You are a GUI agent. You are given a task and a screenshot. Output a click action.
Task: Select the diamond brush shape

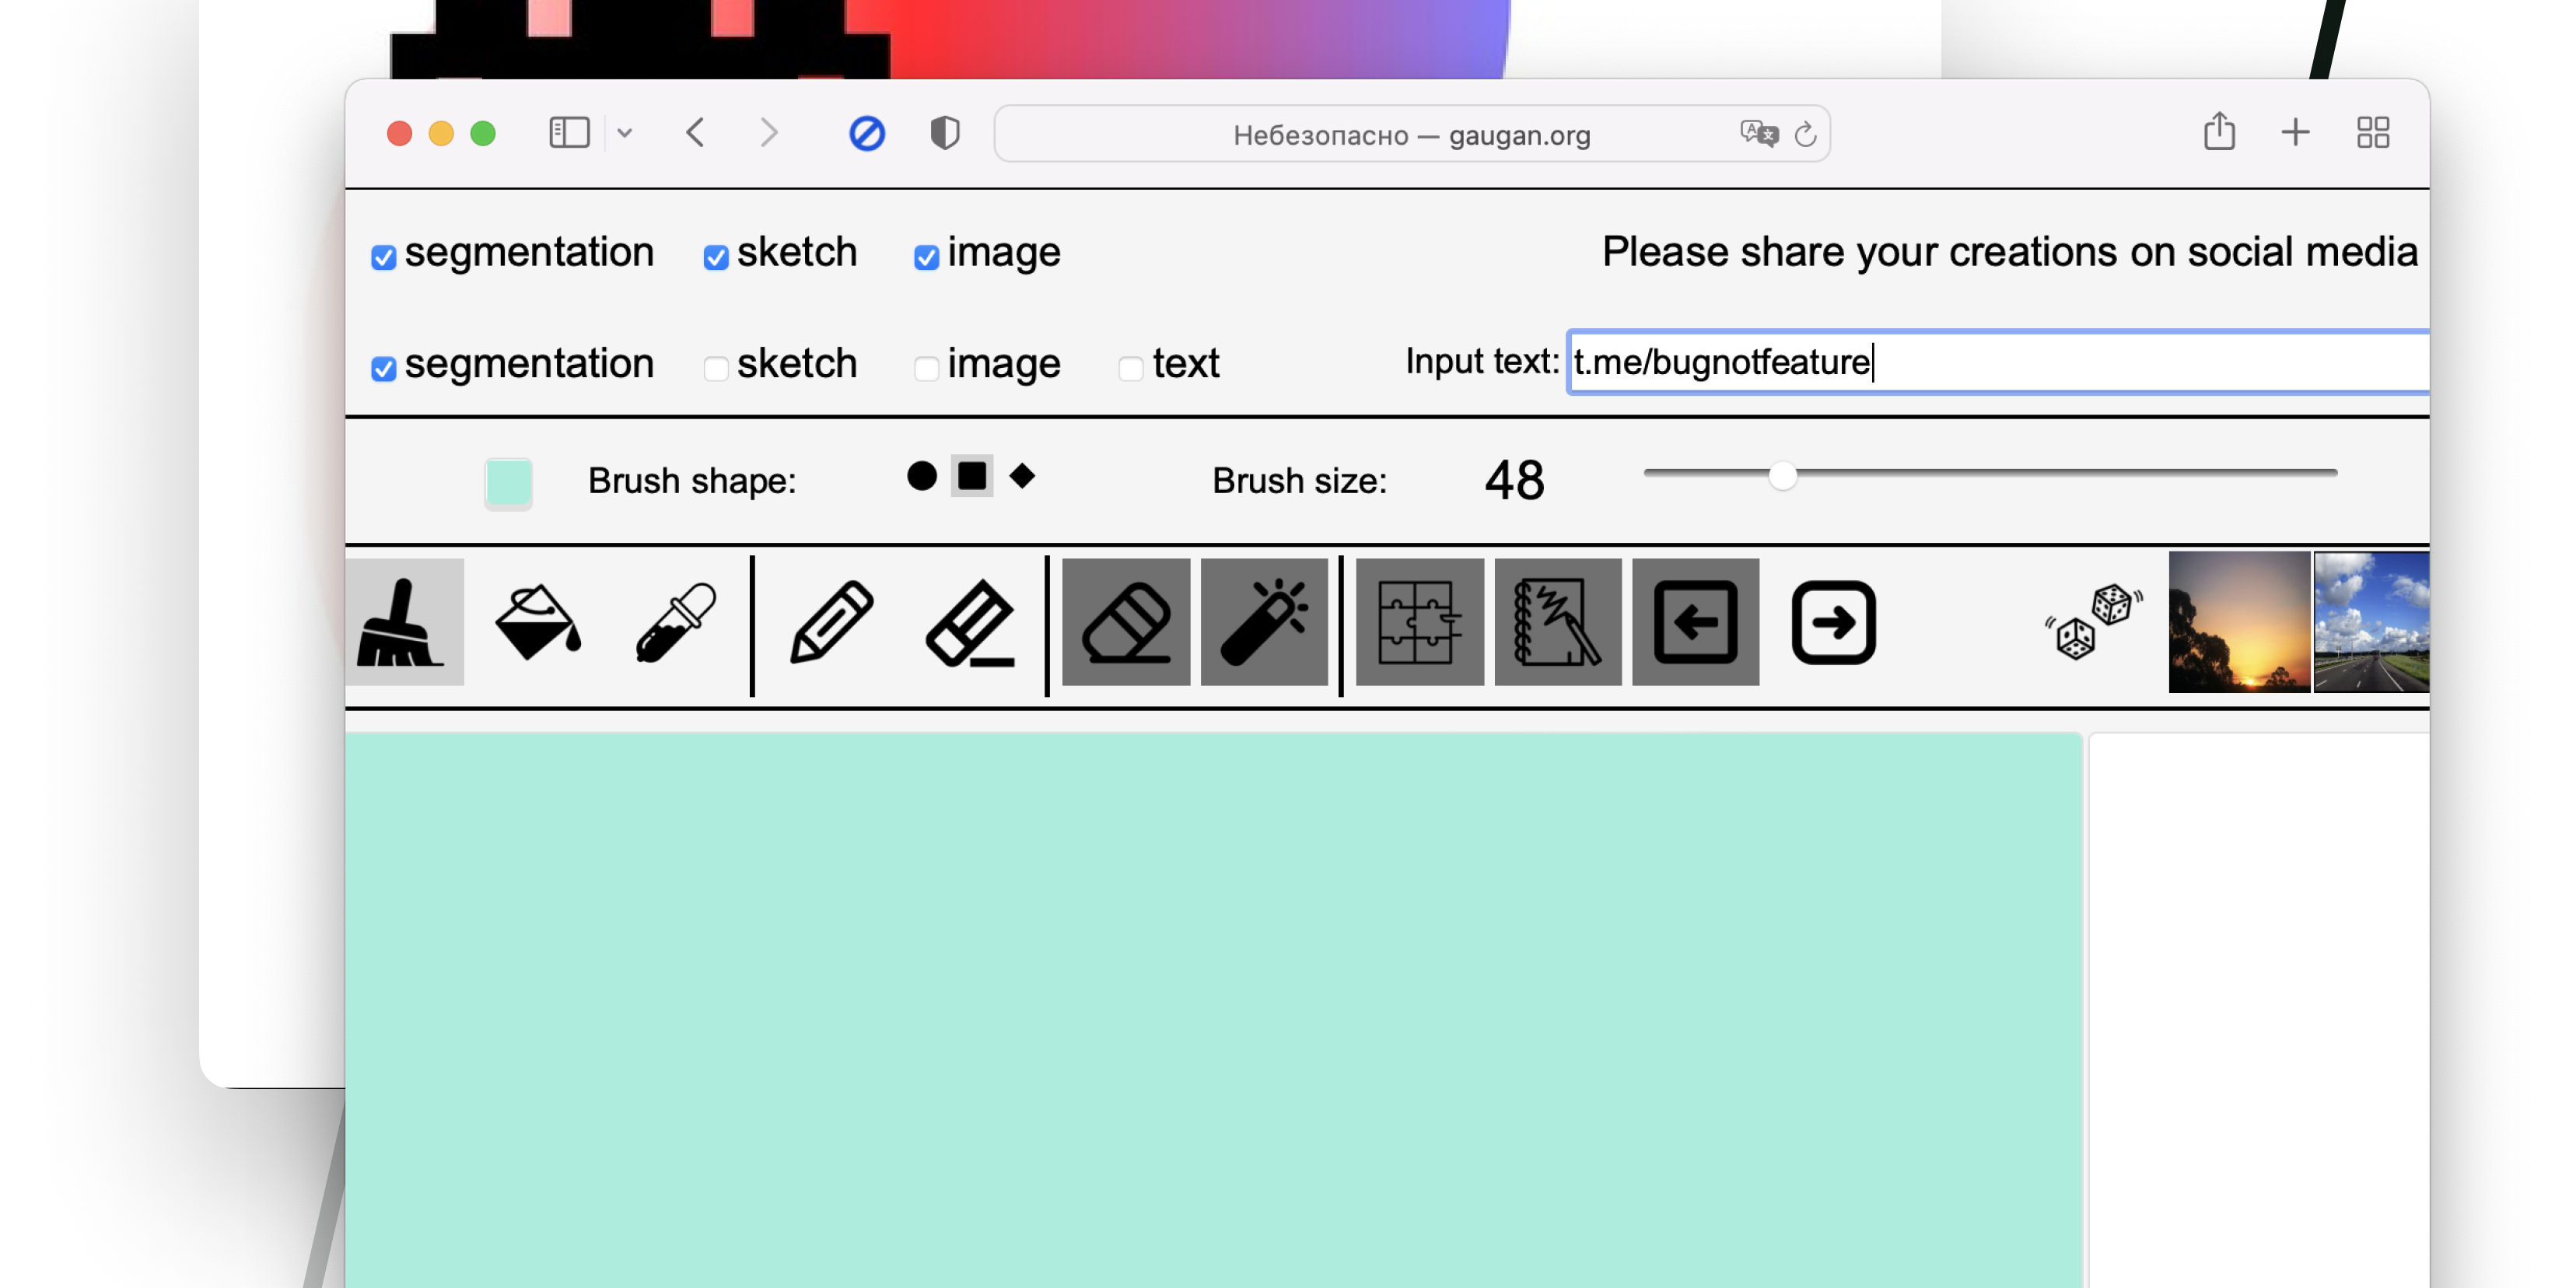point(1022,476)
